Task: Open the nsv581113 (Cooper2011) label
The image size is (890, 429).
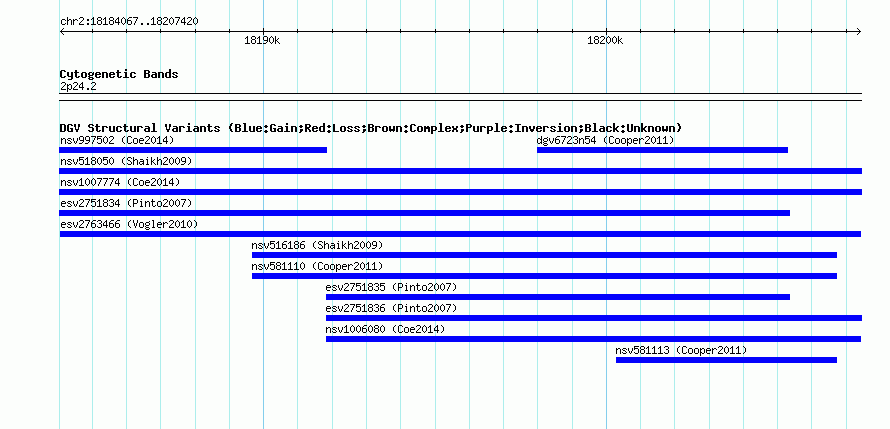Action: coord(681,350)
